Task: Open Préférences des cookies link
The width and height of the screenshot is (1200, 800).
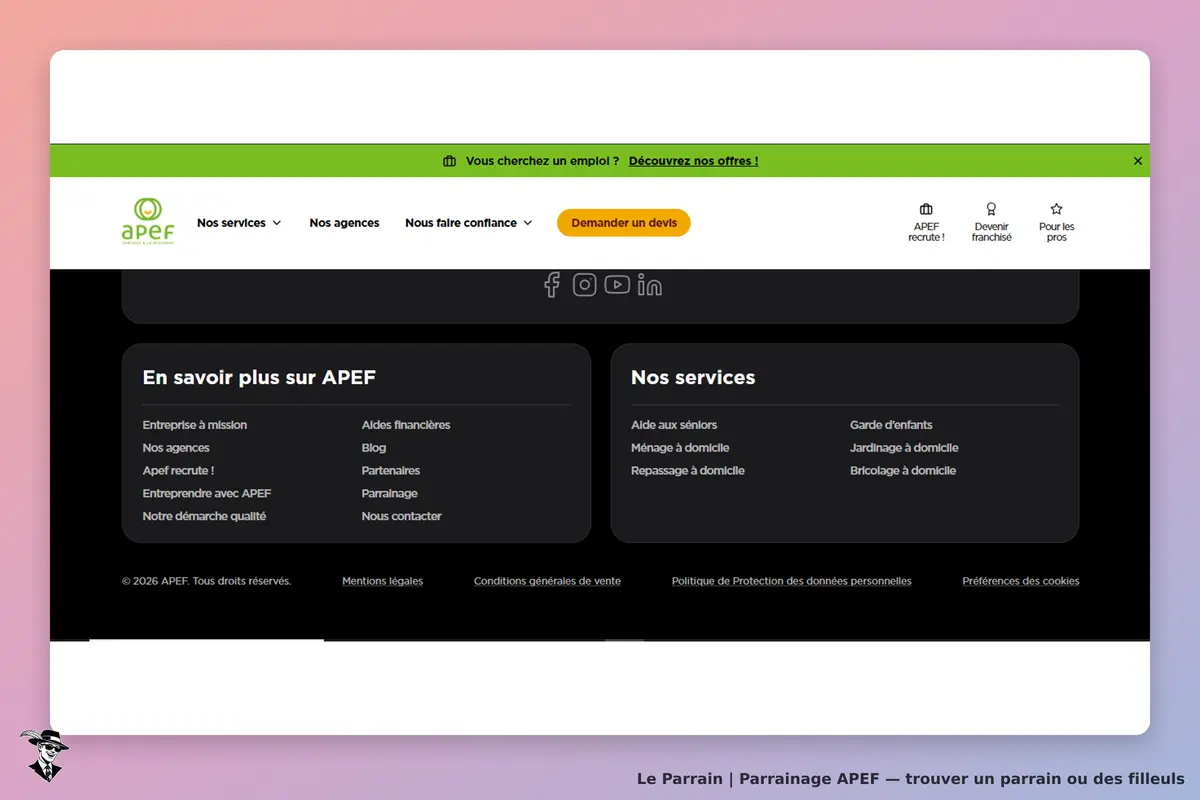Action: pyautogui.click(x=1021, y=581)
